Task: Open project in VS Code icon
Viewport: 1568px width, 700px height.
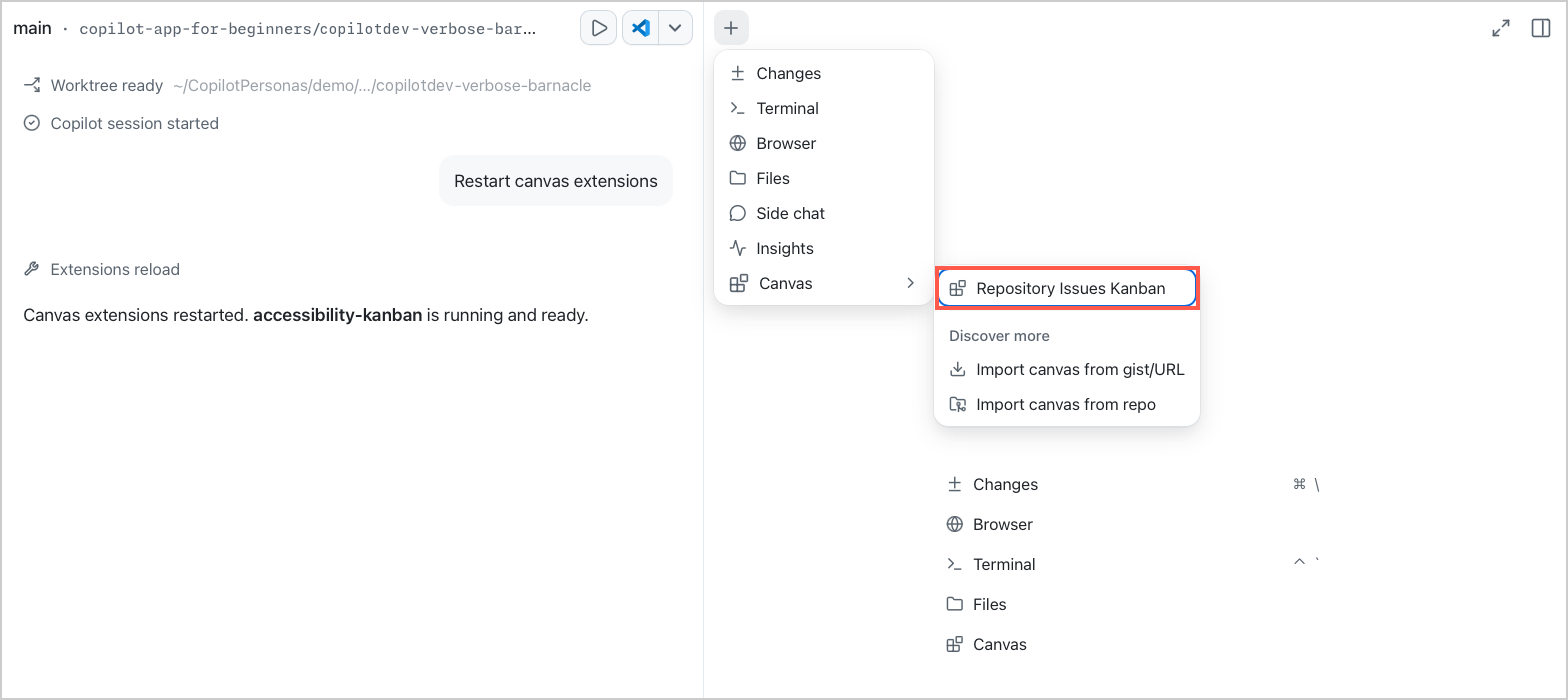Action: click(x=641, y=28)
